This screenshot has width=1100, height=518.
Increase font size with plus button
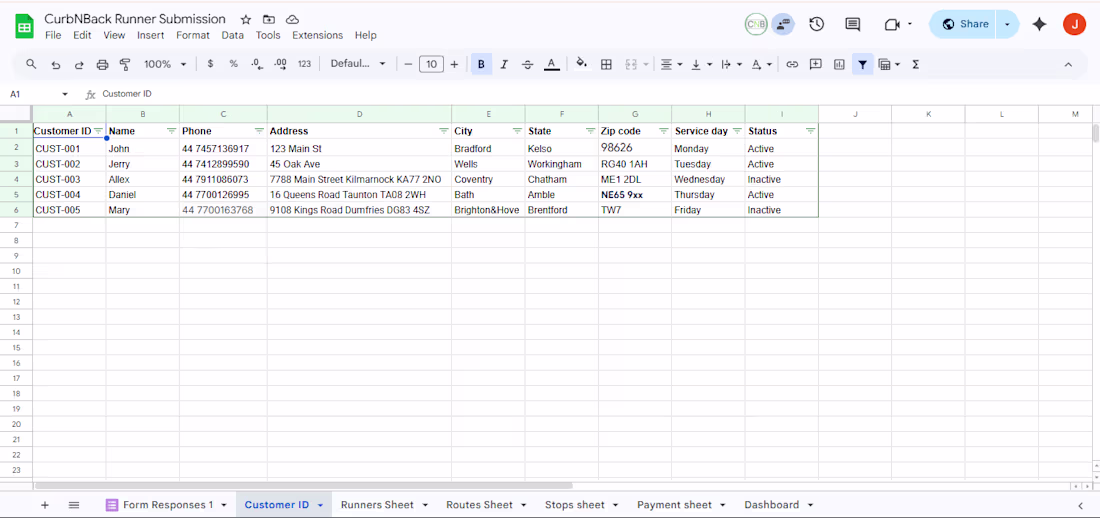[x=454, y=64]
